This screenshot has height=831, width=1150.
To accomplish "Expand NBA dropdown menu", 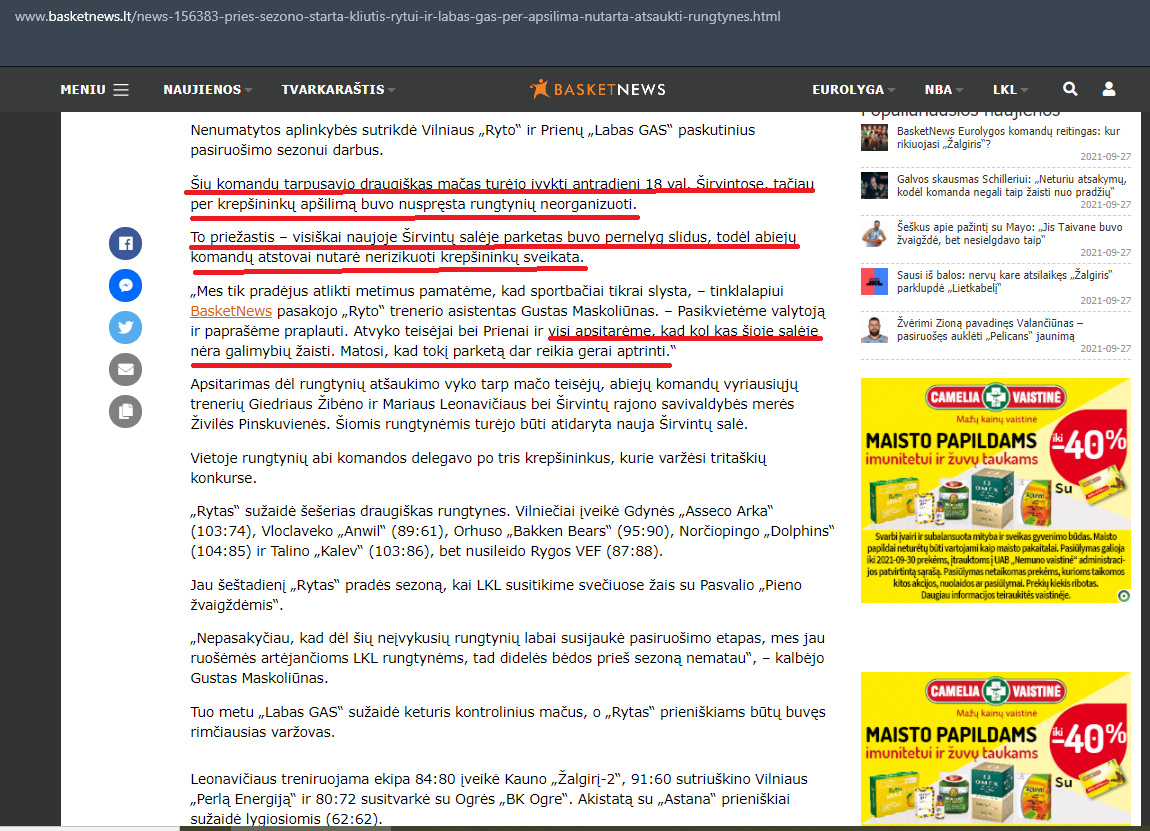I will tap(944, 89).
